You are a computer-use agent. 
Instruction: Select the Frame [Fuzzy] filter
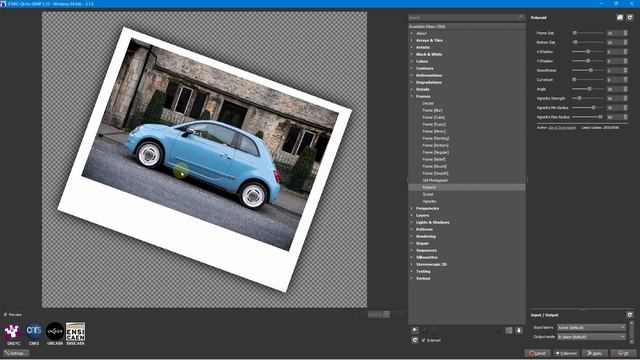pyautogui.click(x=434, y=124)
